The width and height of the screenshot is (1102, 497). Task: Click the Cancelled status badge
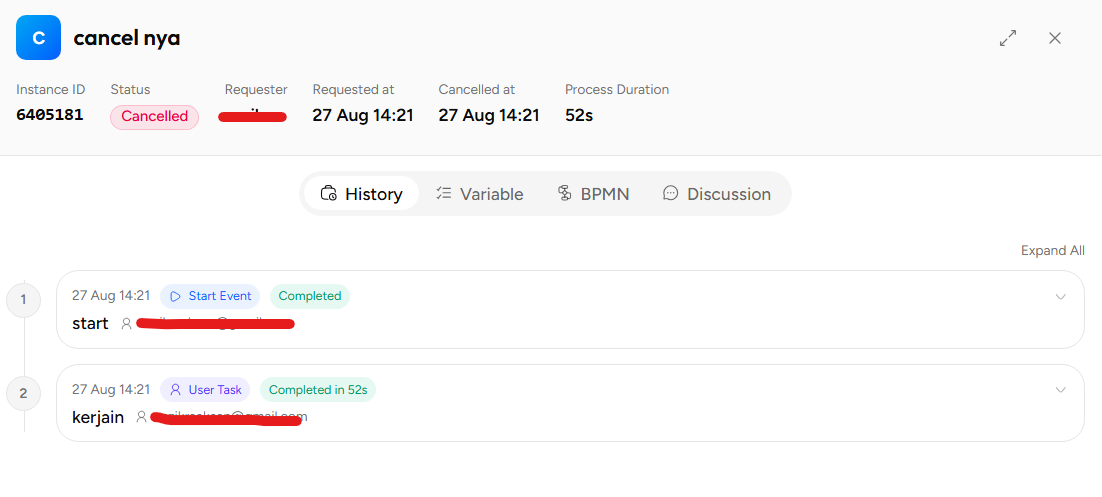point(154,117)
